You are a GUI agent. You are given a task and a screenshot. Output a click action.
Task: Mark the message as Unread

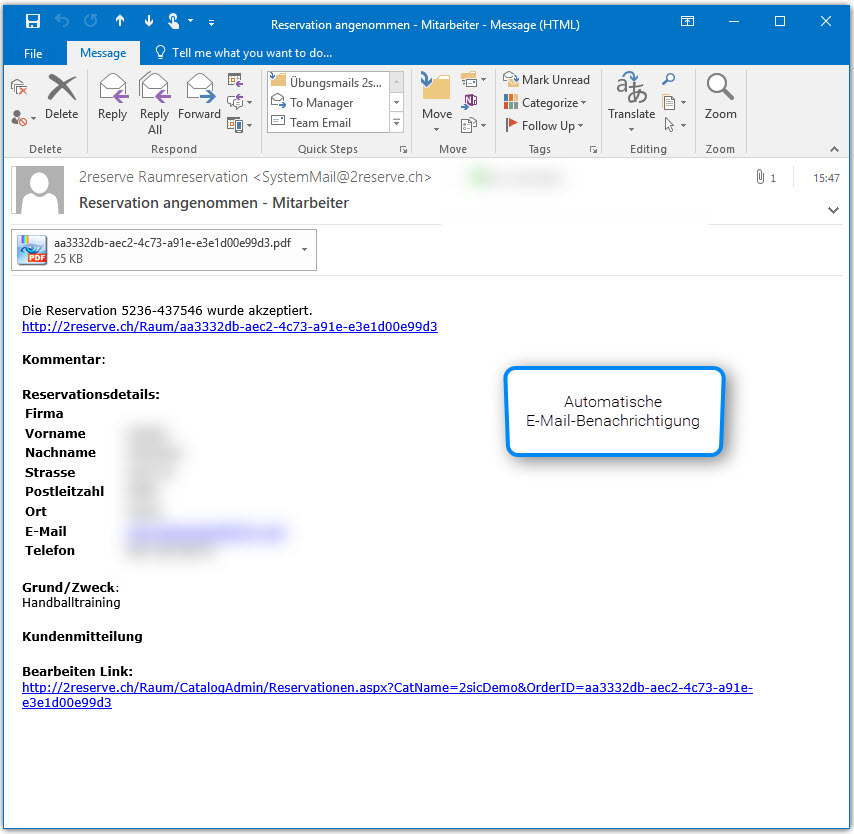(x=547, y=79)
